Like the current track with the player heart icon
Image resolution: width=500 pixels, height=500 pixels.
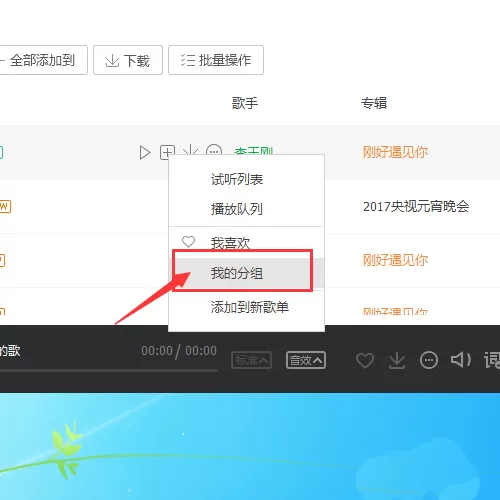click(365, 360)
